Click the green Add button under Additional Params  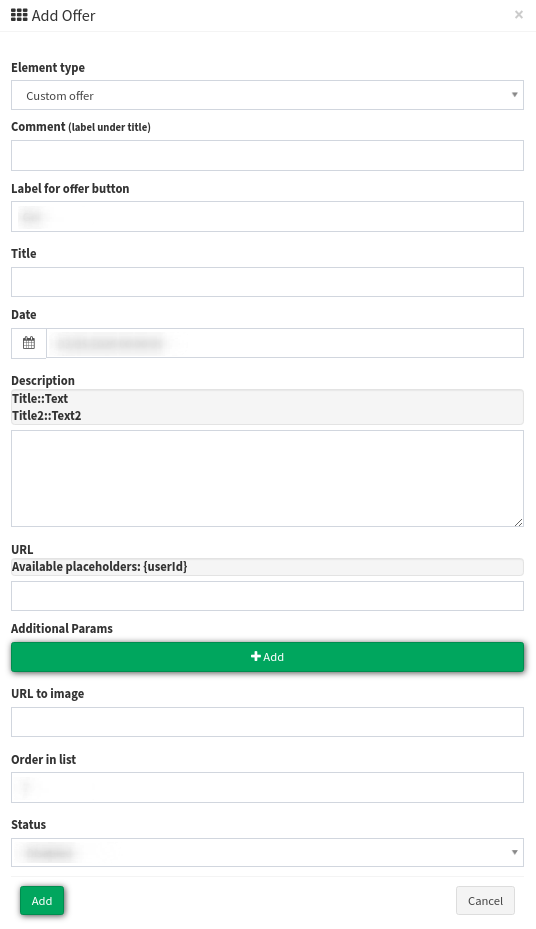coord(267,656)
